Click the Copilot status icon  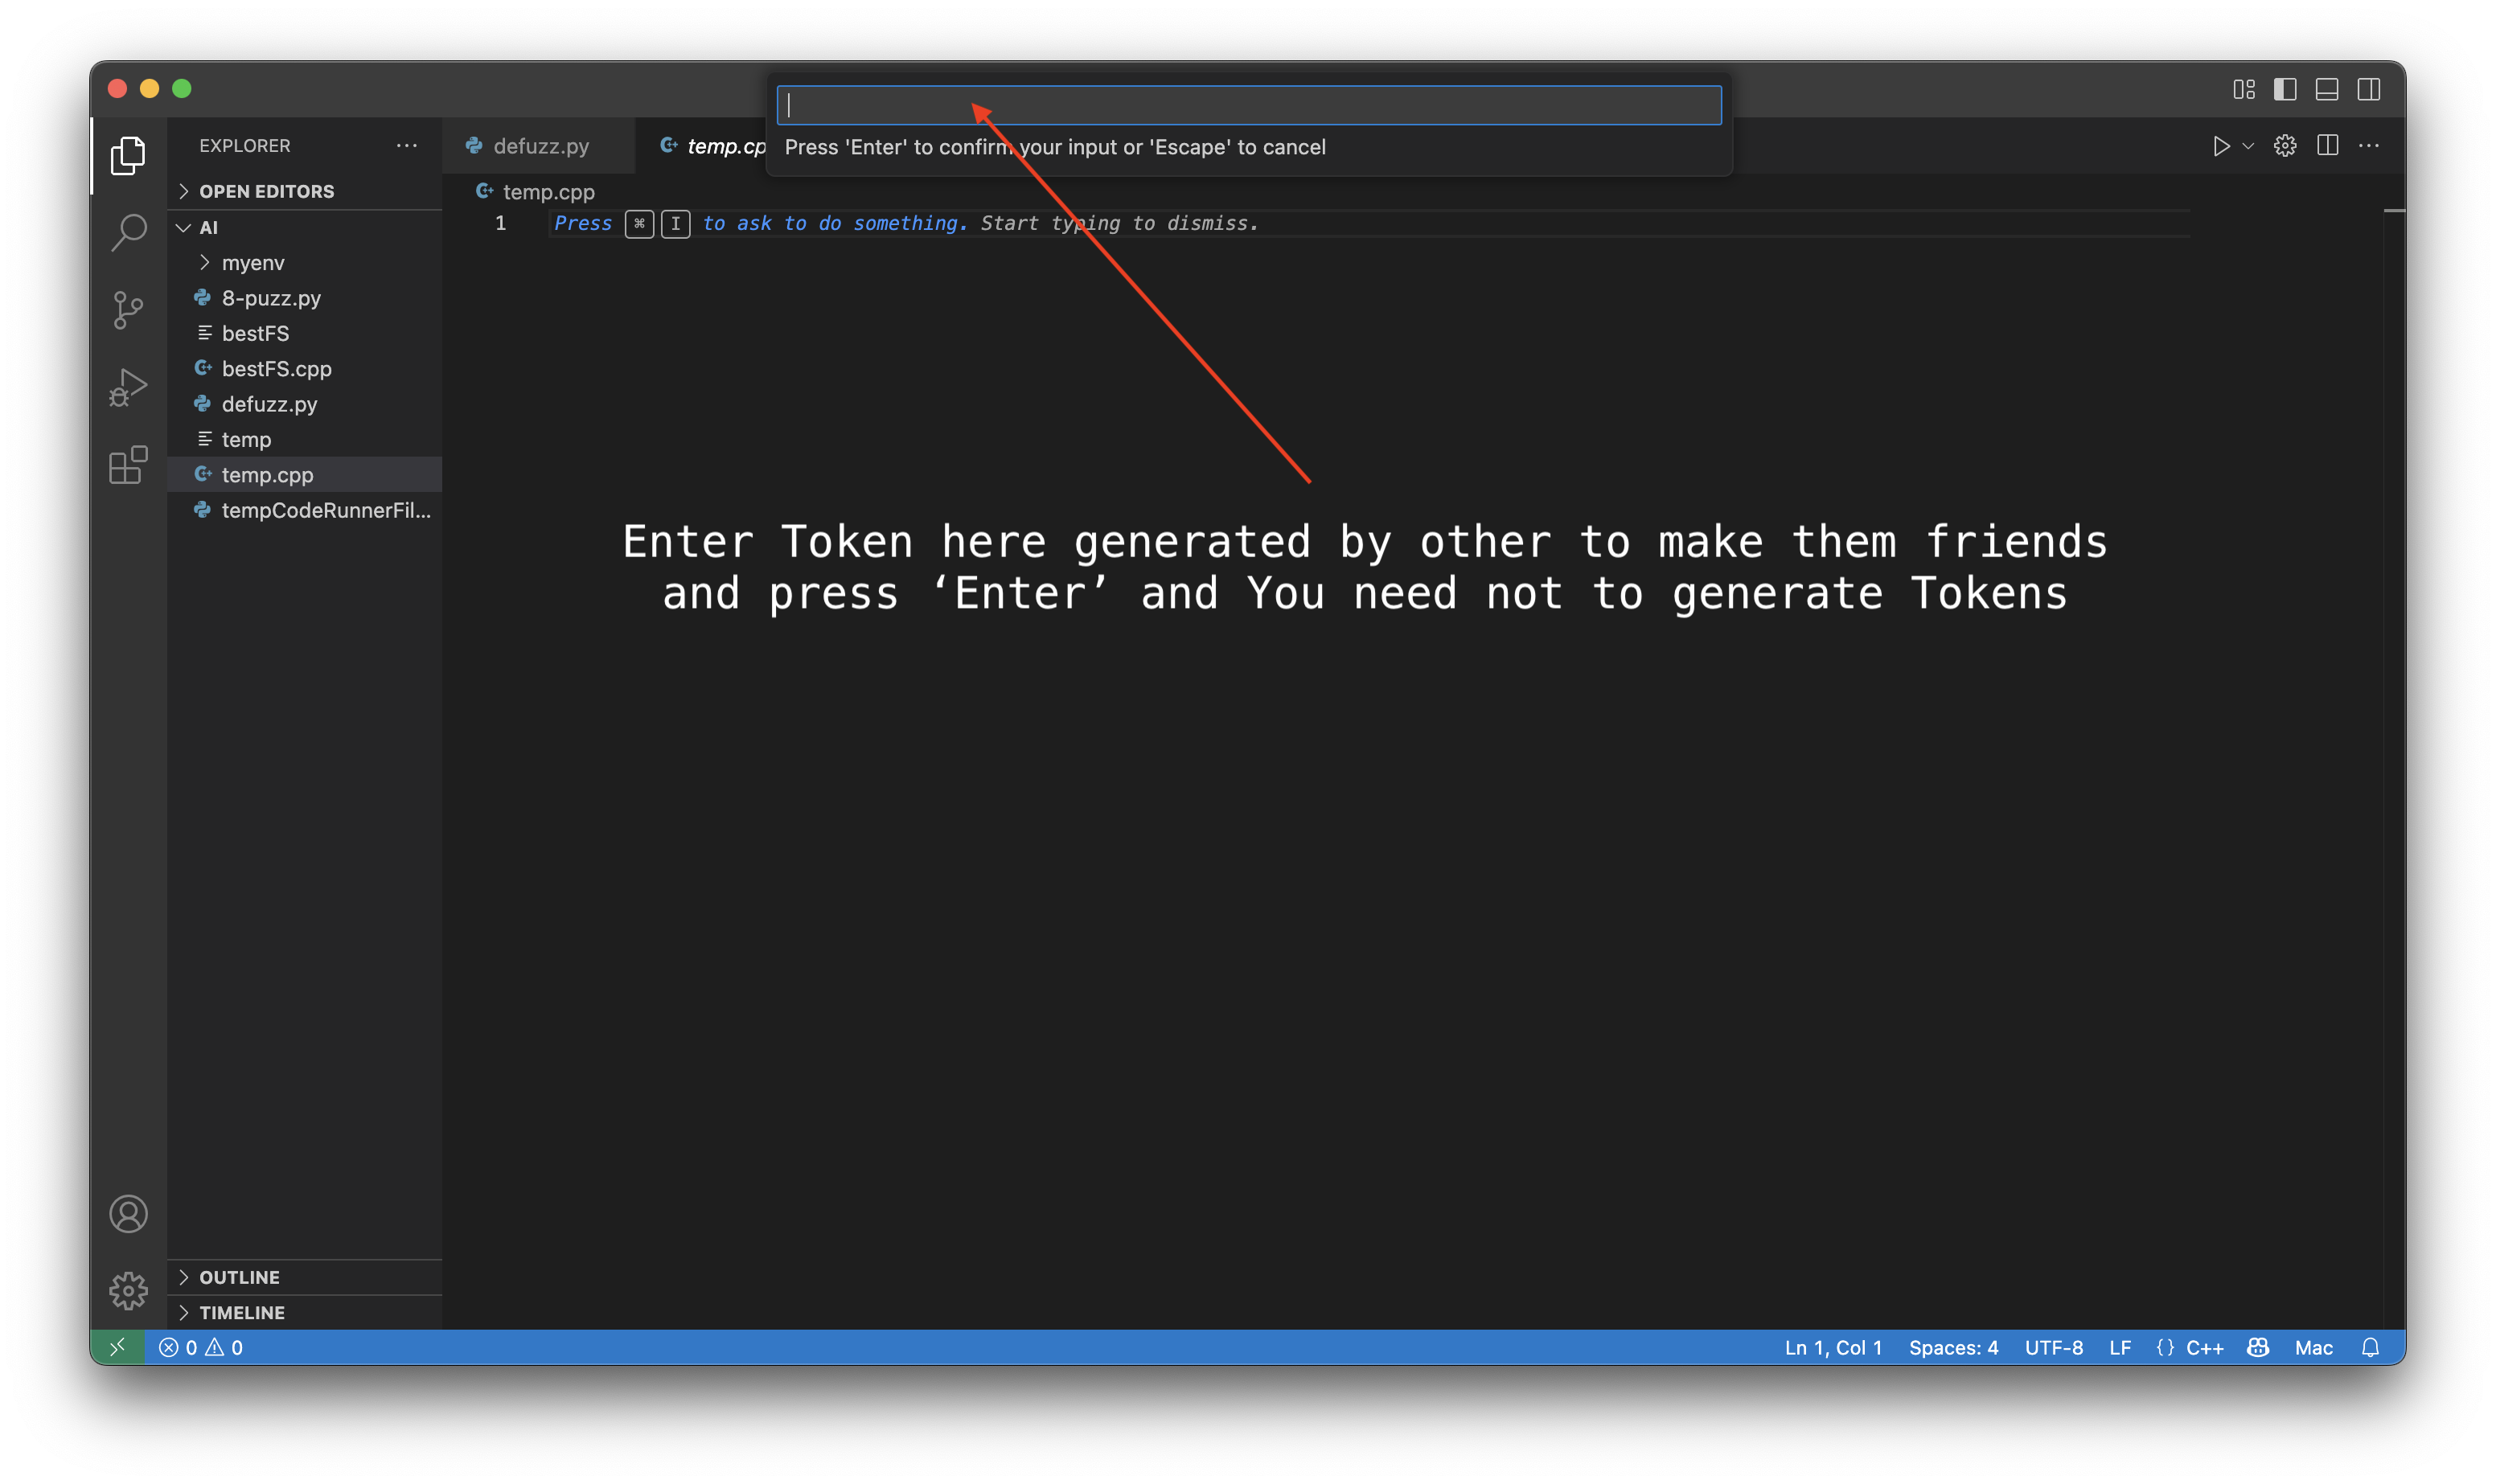point(2257,1347)
